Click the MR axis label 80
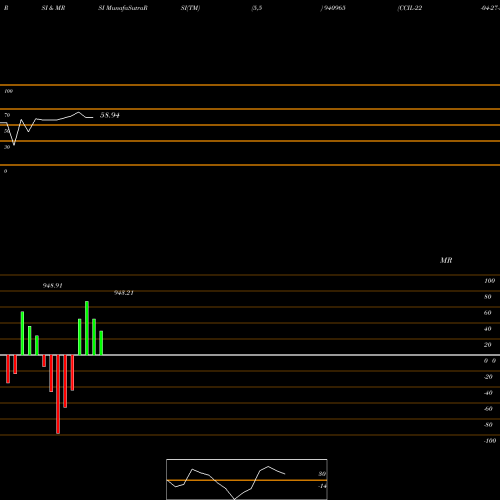This screenshot has height=500, width=500. 488,297
